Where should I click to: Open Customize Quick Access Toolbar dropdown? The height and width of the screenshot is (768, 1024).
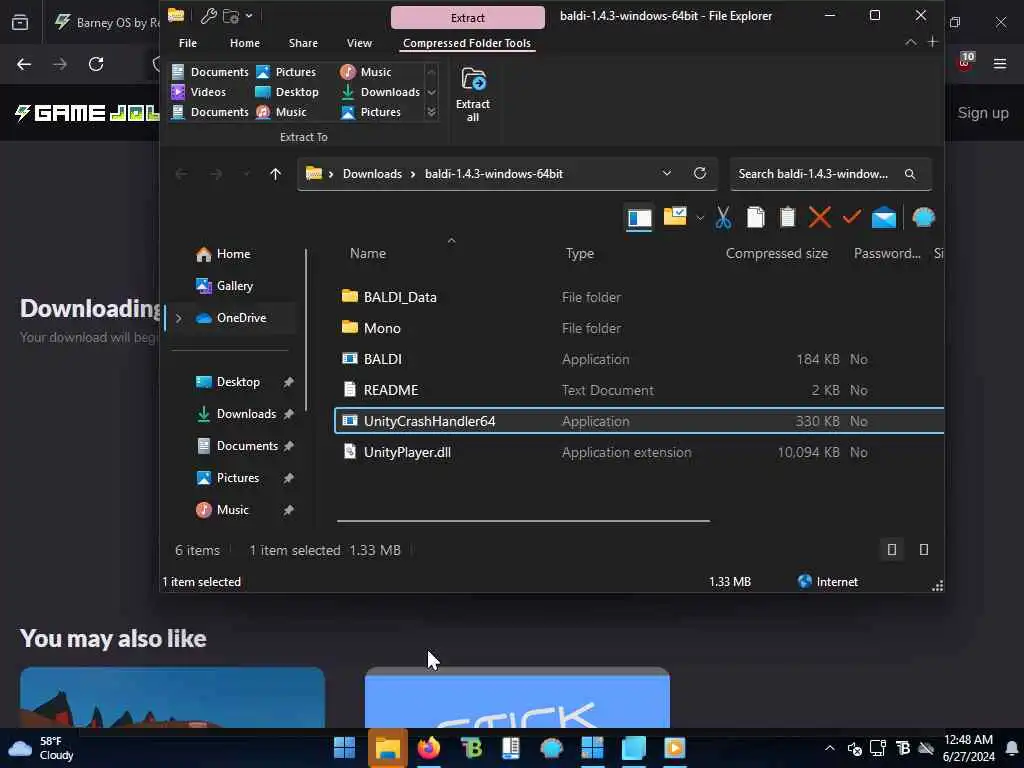pos(249,16)
